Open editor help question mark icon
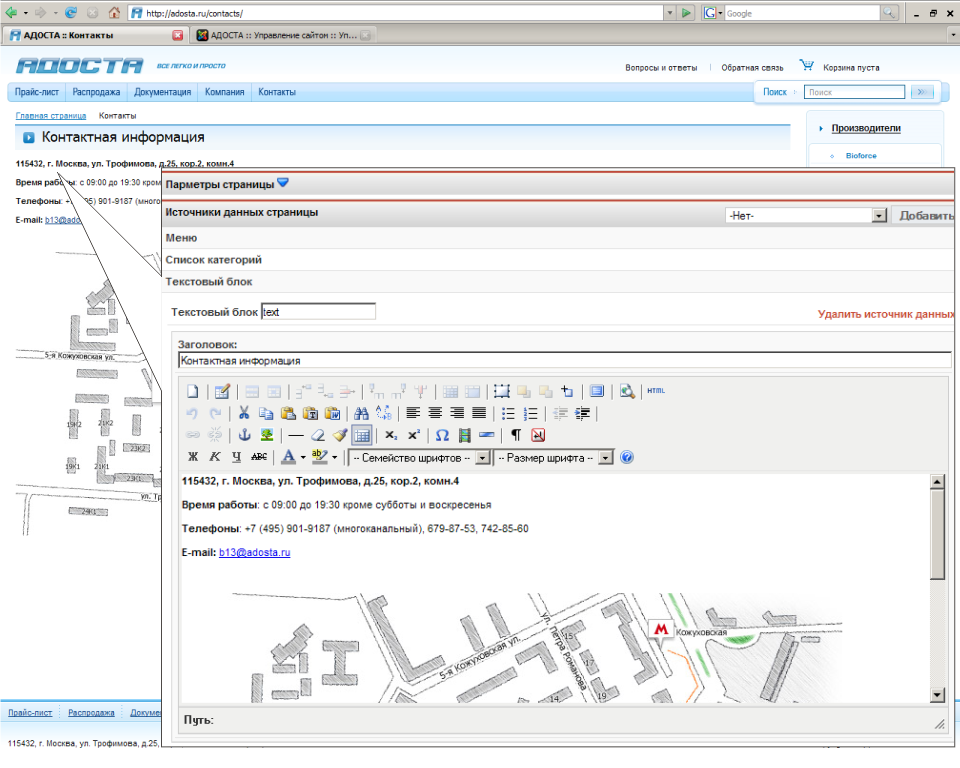Screen dimensions: 960x768 pyautogui.click(x=627, y=457)
